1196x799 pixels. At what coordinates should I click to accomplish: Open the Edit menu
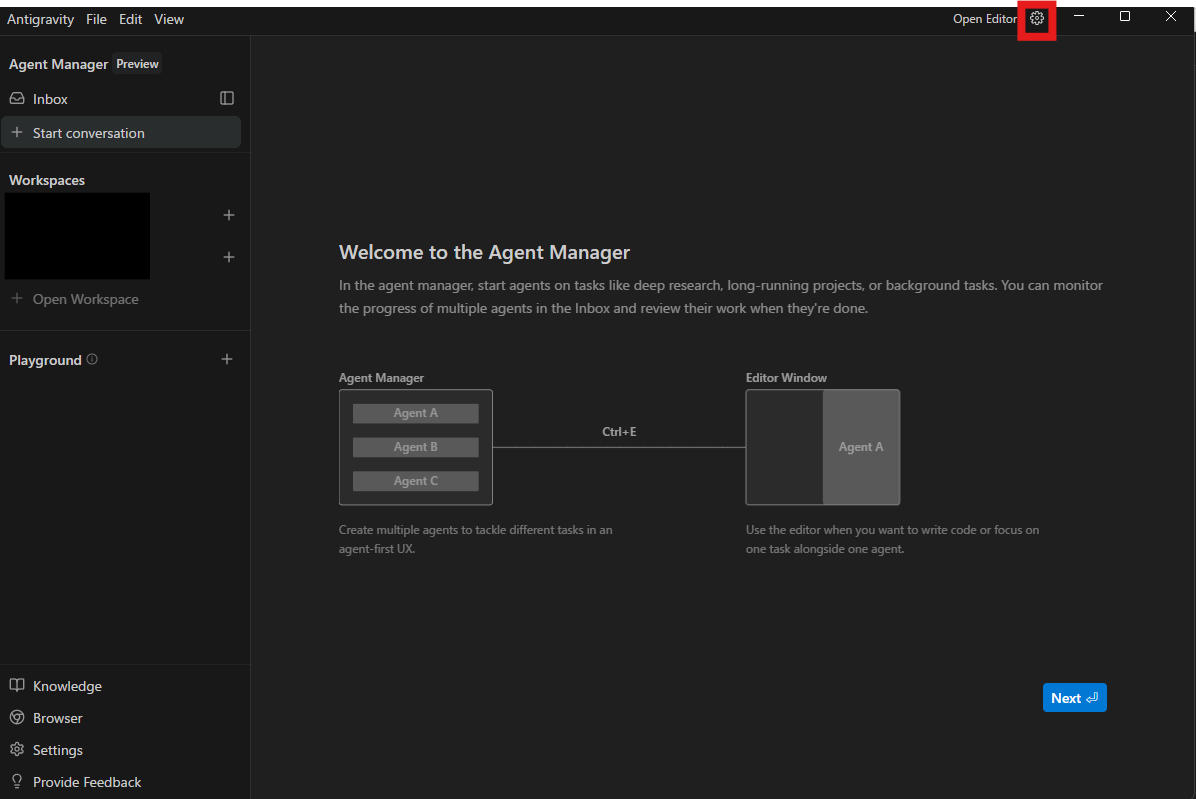pyautogui.click(x=130, y=19)
